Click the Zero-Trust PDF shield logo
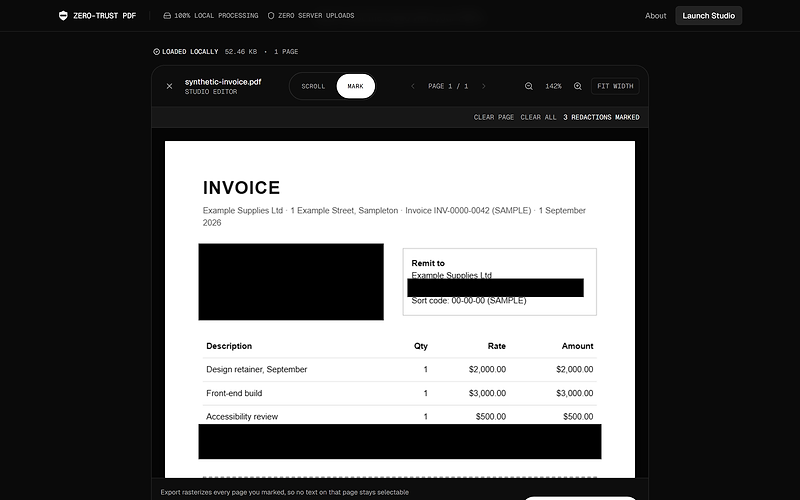800x500 pixels. point(63,16)
